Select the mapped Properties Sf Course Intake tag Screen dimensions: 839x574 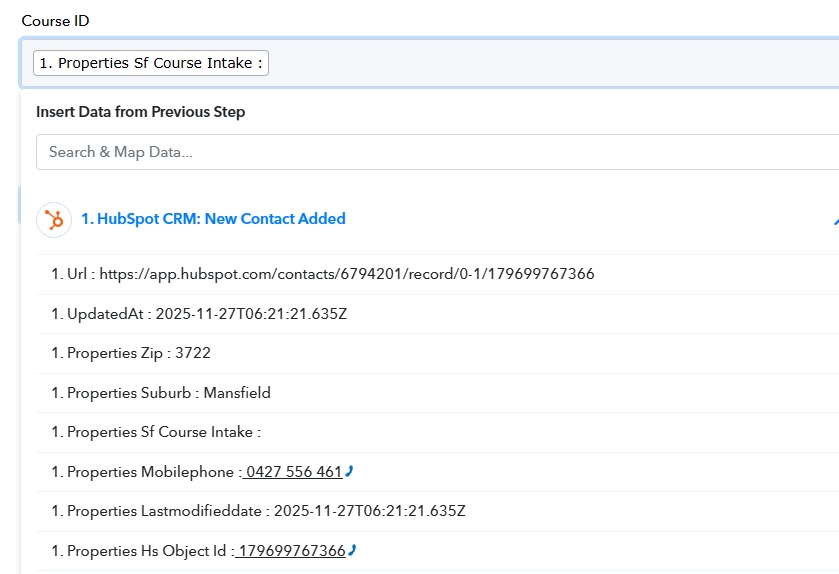click(x=151, y=64)
